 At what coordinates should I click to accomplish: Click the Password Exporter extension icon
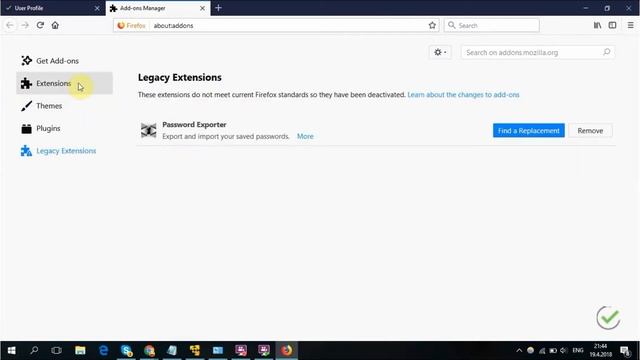(x=149, y=131)
